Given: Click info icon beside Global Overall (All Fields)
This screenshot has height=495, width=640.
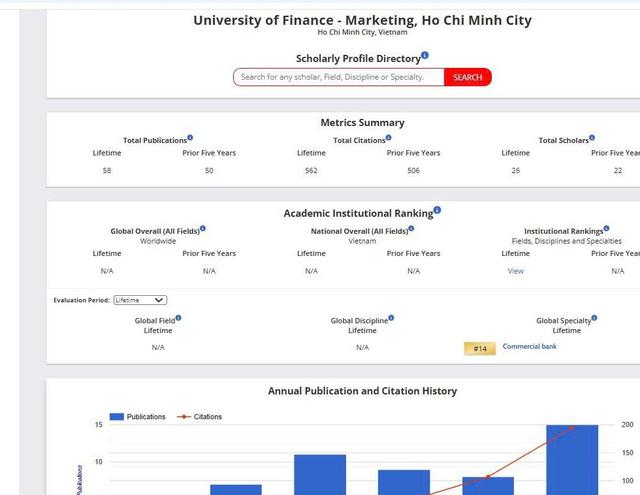Looking at the screenshot, I should click(203, 228).
